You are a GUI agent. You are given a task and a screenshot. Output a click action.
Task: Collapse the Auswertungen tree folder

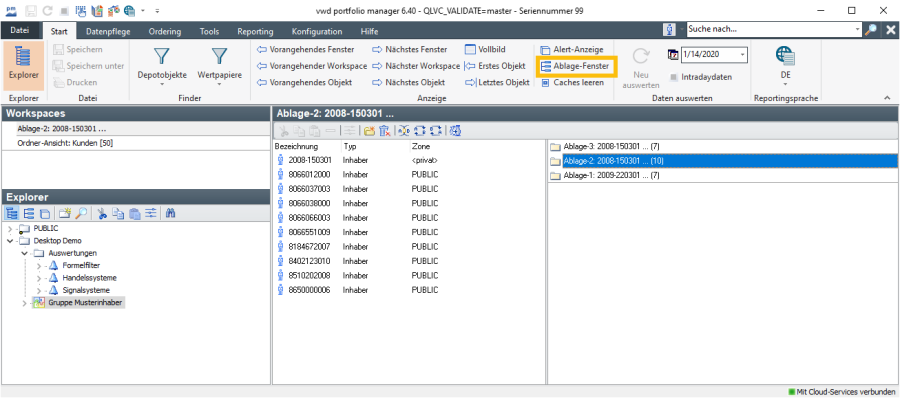click(24, 253)
